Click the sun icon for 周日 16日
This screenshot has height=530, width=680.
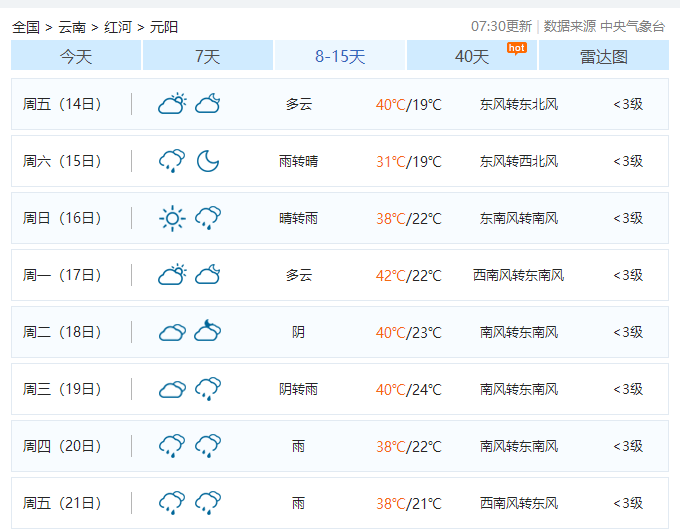(x=172, y=218)
